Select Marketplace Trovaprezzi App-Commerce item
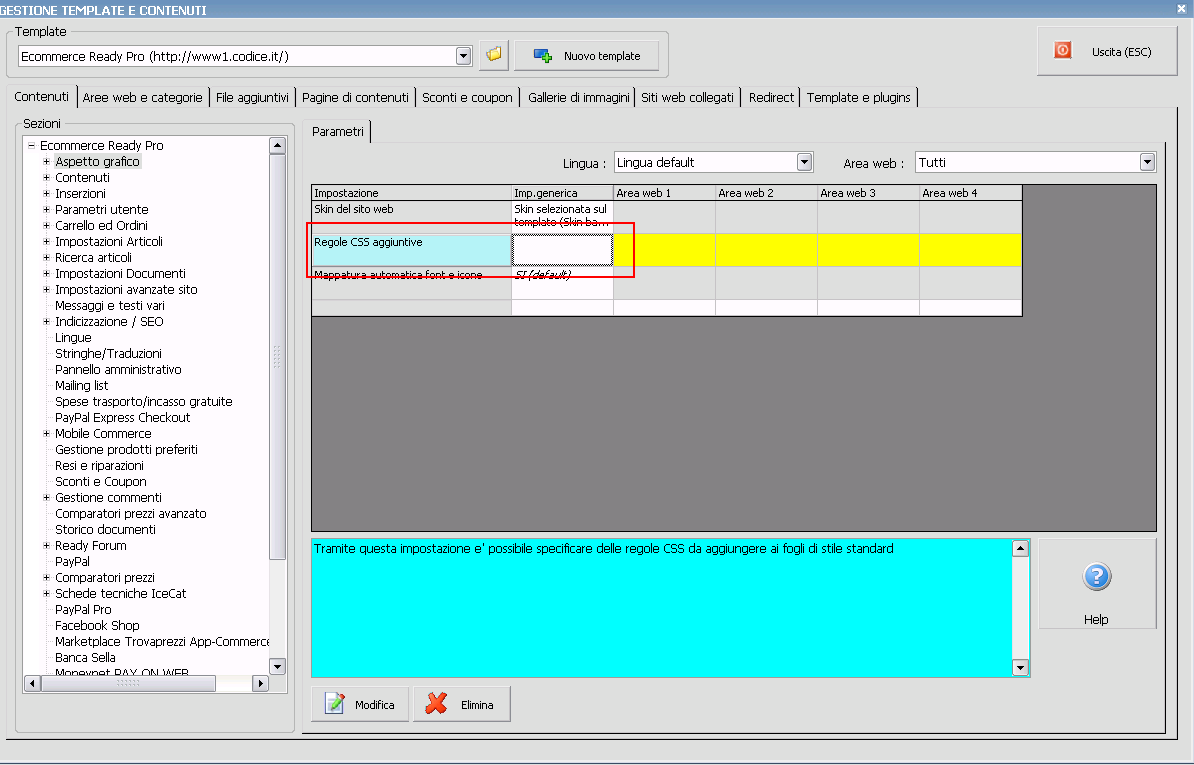The image size is (1194, 765). [162, 641]
